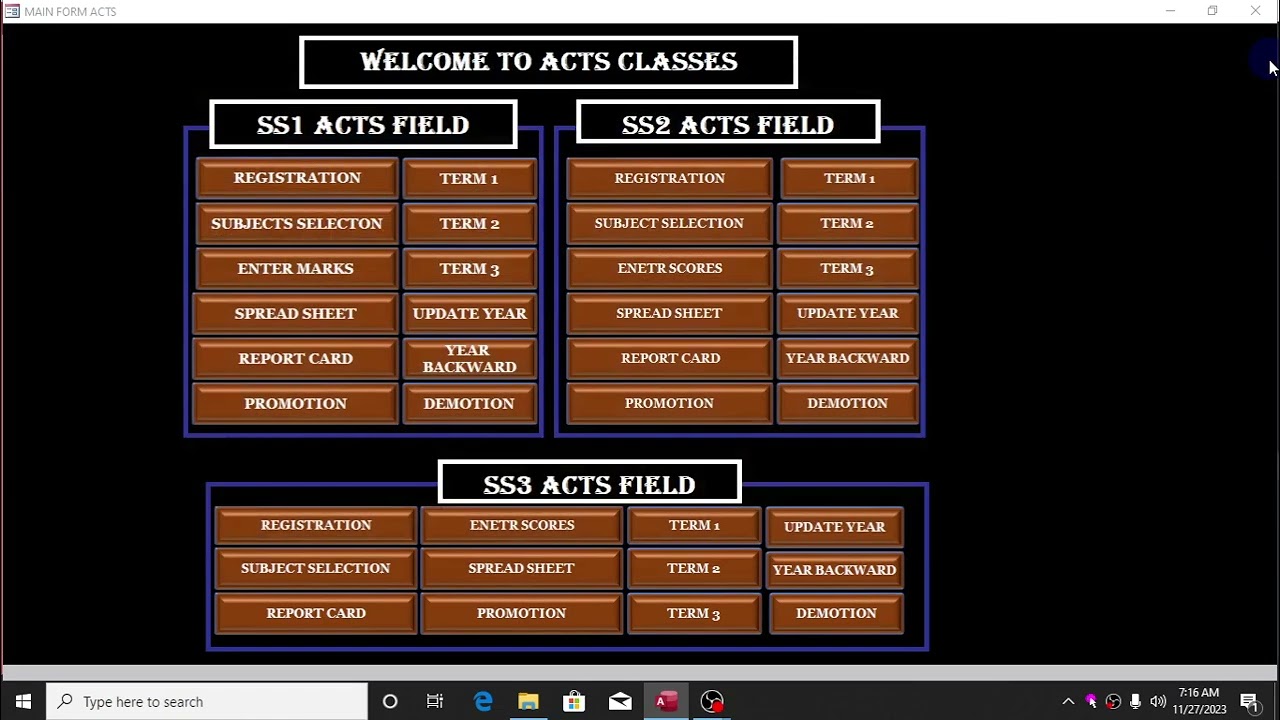Launch Microsoft Store taskbar icon
Screen dimensions: 1280x720
(x=574, y=701)
